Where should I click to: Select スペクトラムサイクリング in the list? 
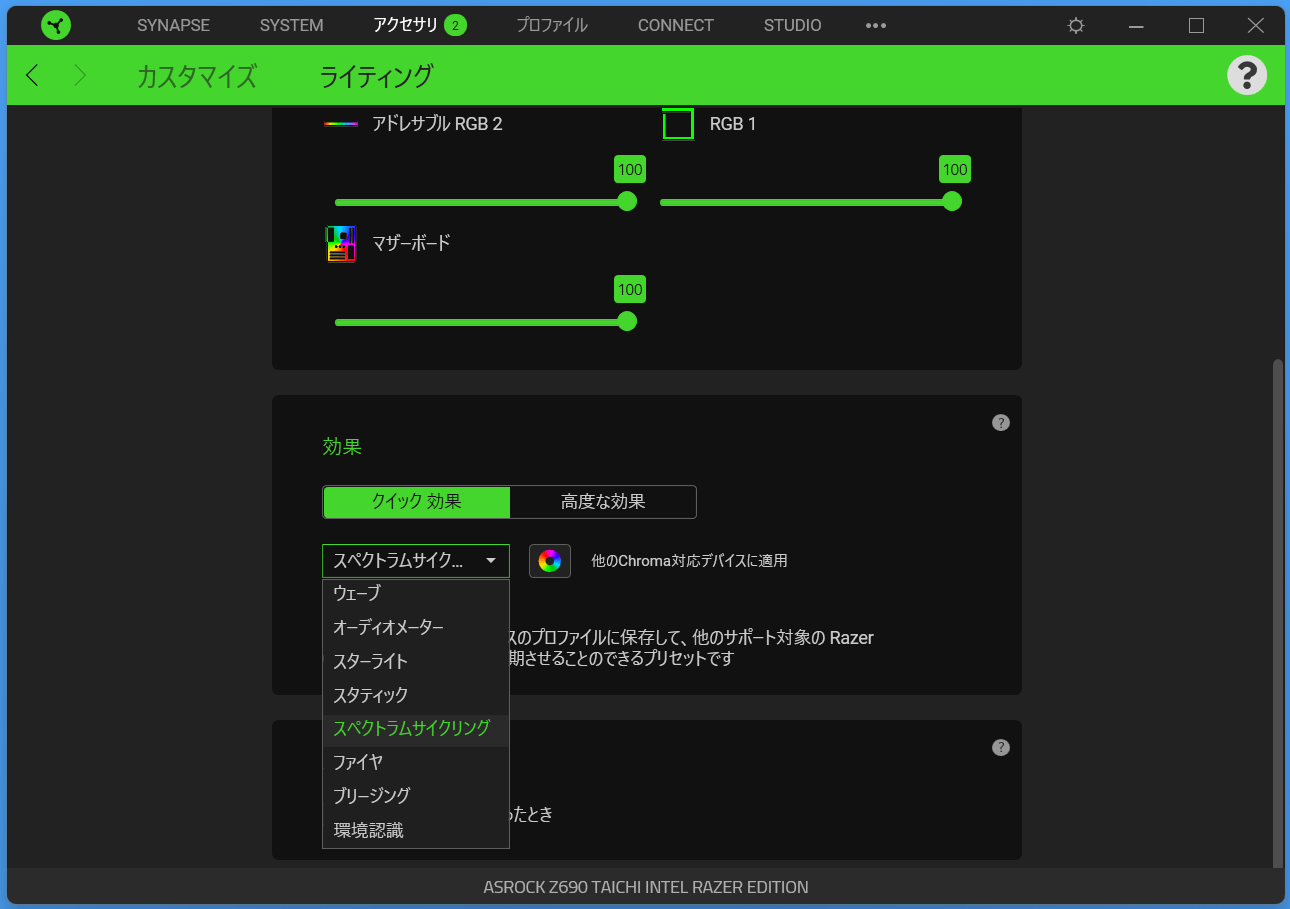click(x=416, y=728)
